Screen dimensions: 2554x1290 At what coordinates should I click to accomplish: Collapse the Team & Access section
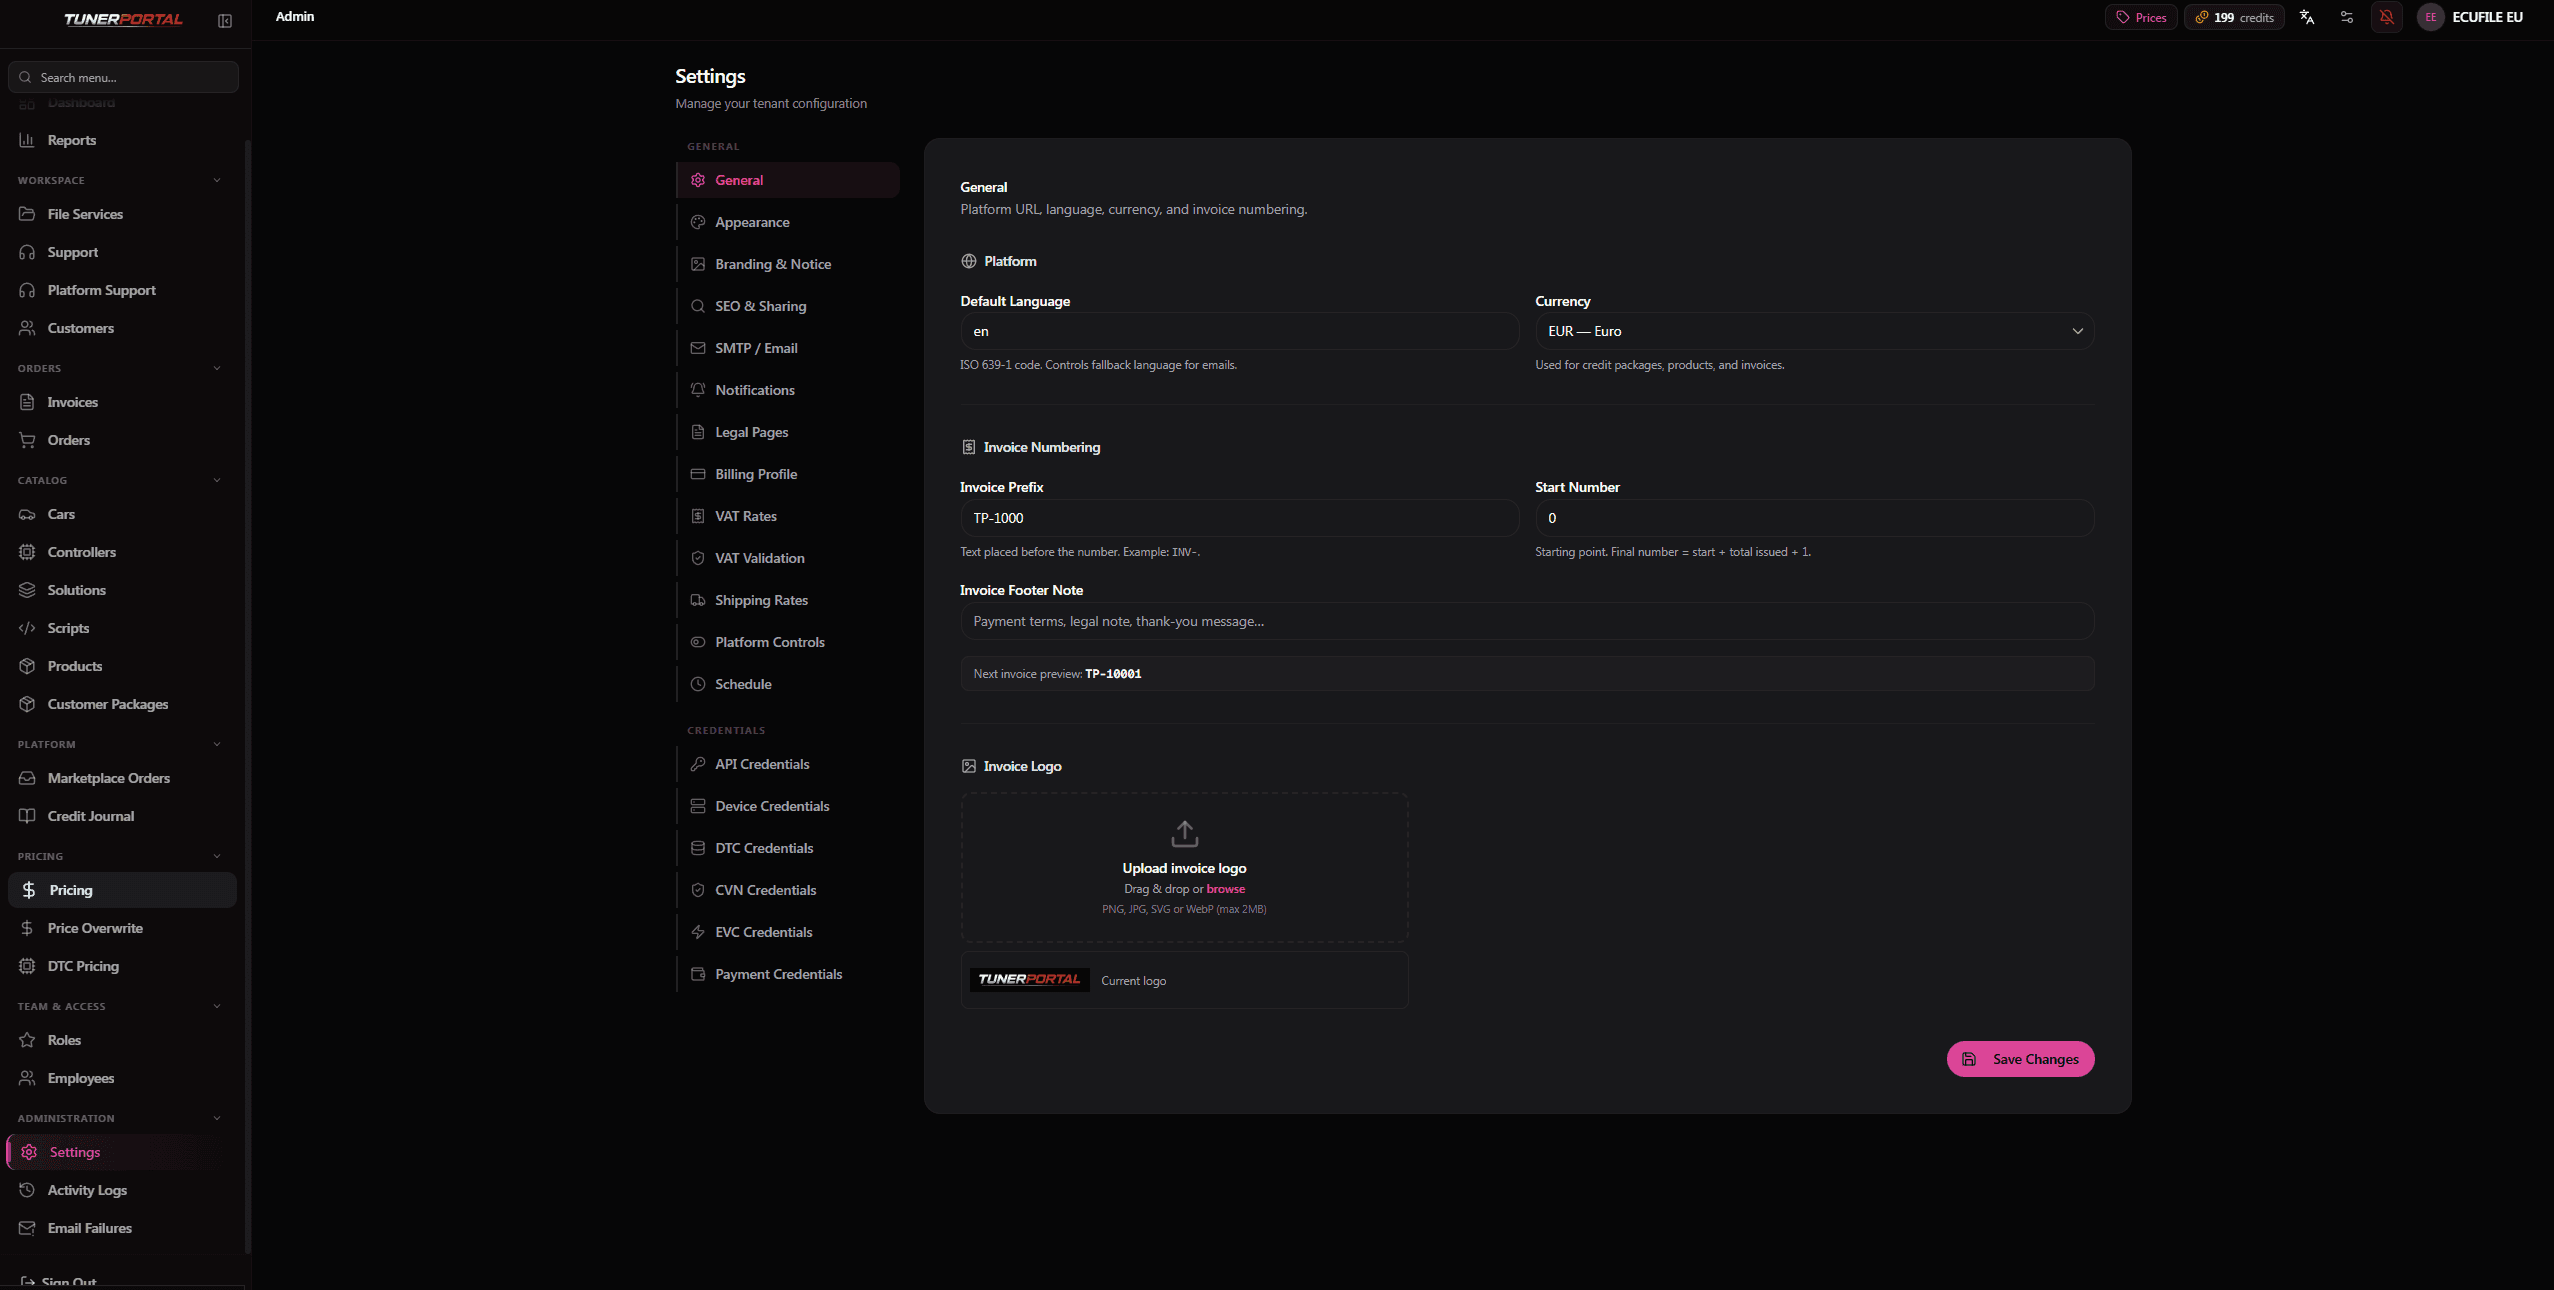pos(217,1006)
